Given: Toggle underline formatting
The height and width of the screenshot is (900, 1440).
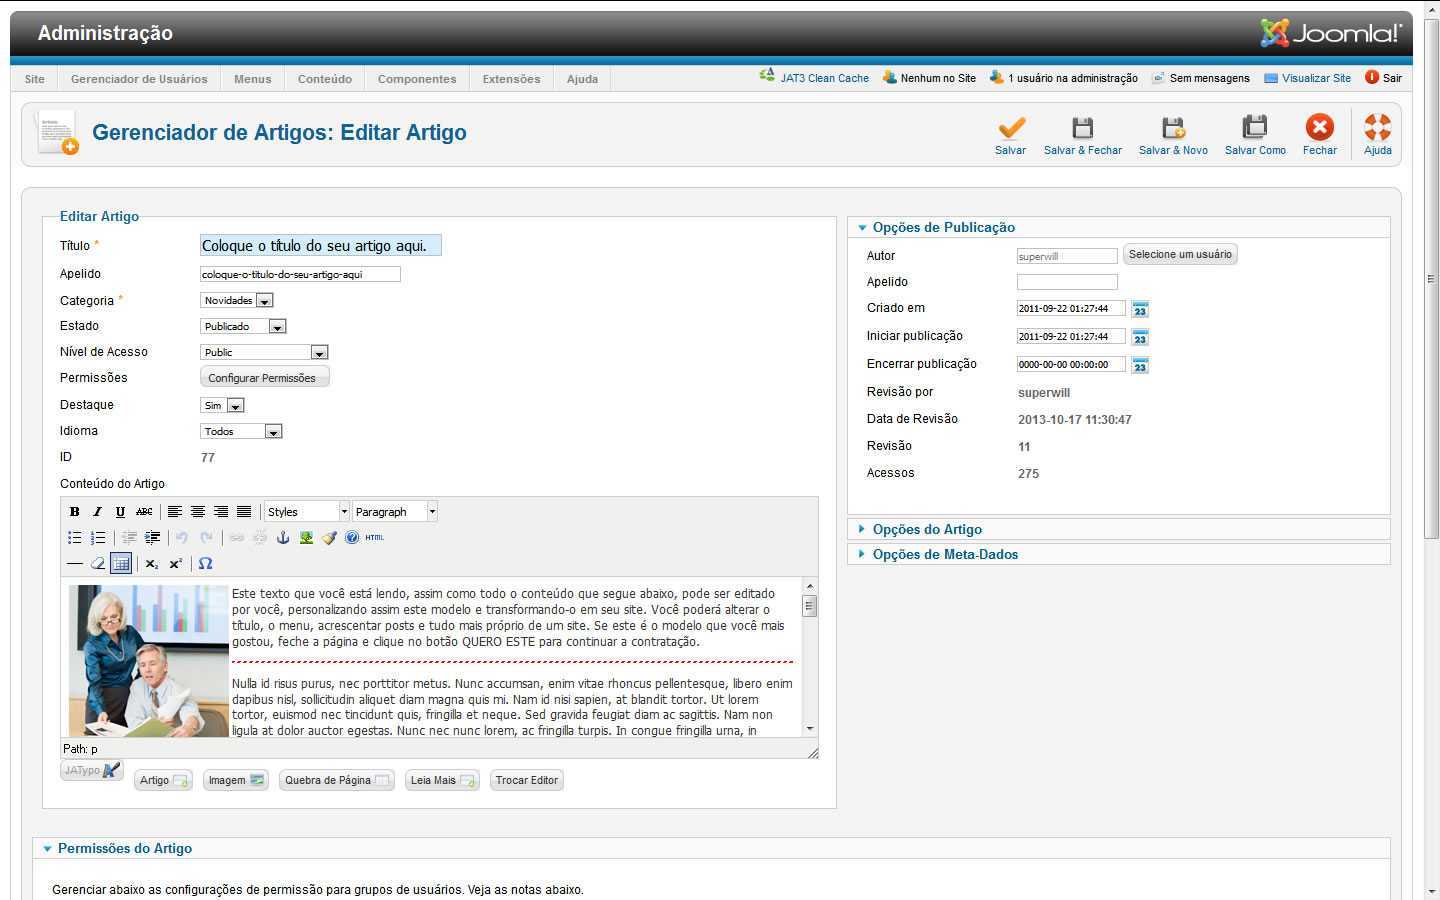Looking at the screenshot, I should click(x=120, y=511).
